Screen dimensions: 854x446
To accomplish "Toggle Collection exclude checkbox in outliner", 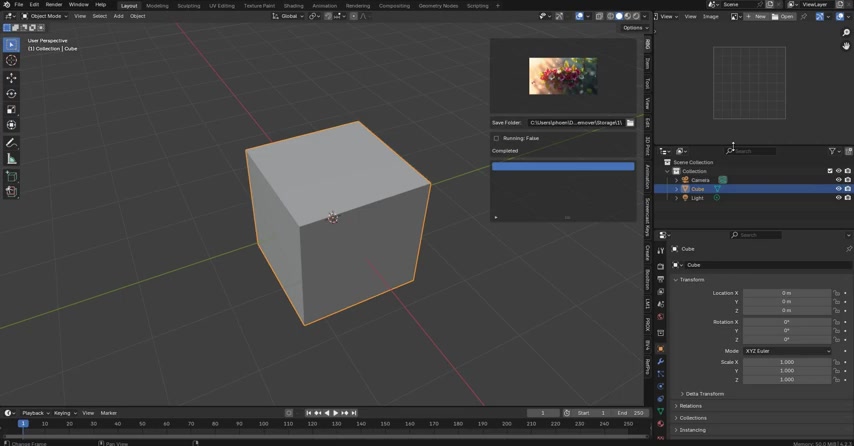I will click(x=830, y=171).
